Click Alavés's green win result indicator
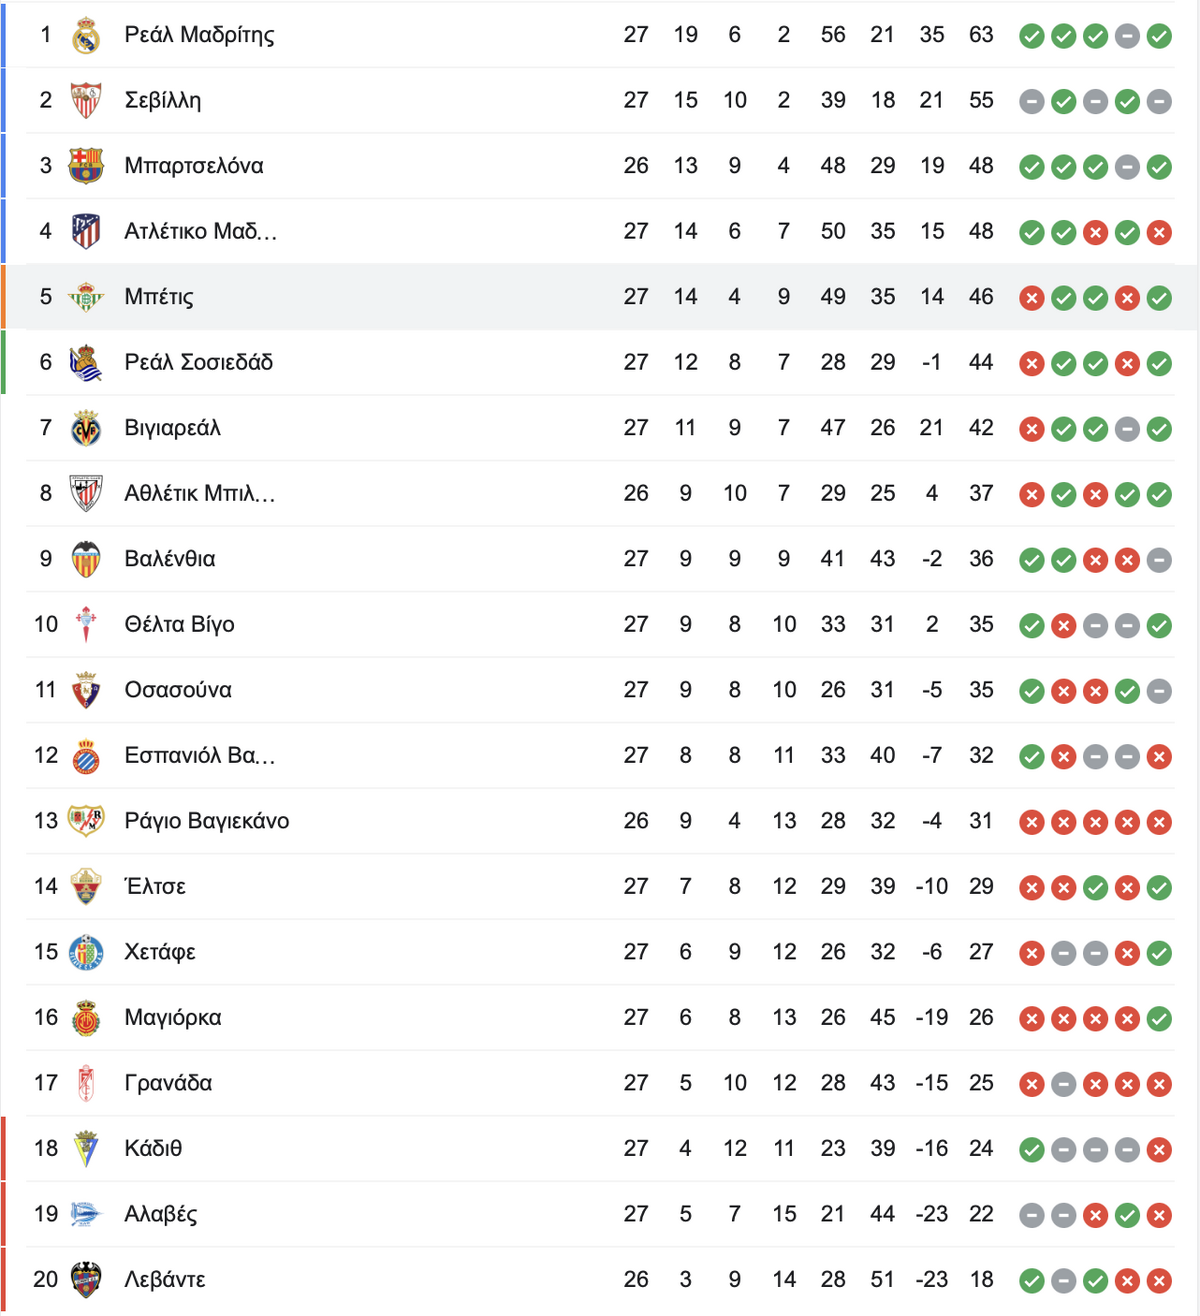This screenshot has width=1200, height=1316. [1127, 1215]
